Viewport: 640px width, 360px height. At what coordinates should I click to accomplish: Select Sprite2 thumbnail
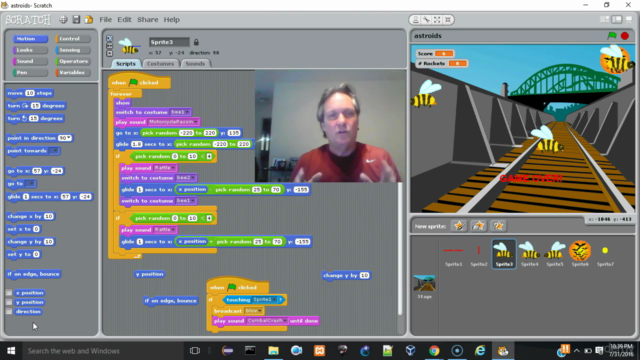pyautogui.click(x=479, y=254)
